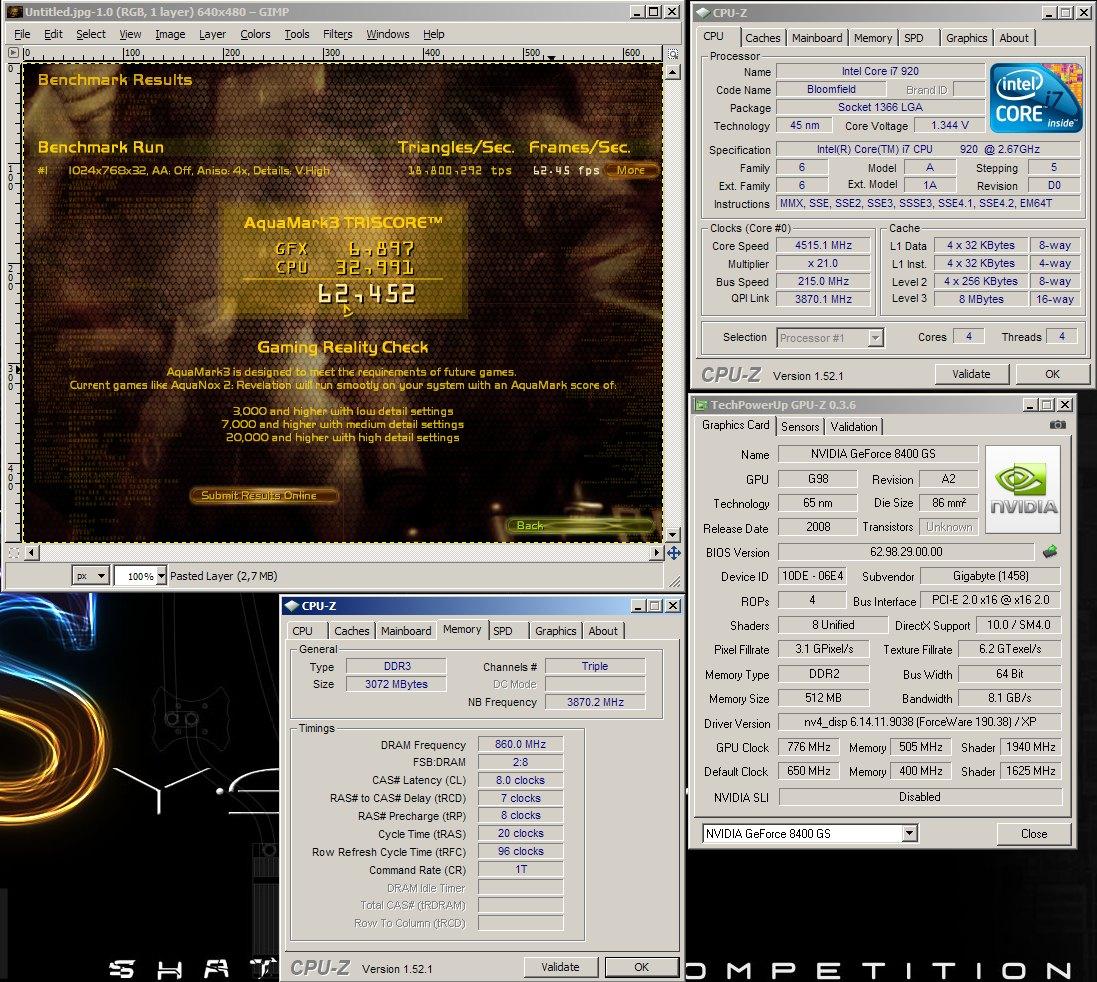This screenshot has height=982, width=1097.
Task: Open the Help menu in GIMP
Action: [x=434, y=34]
